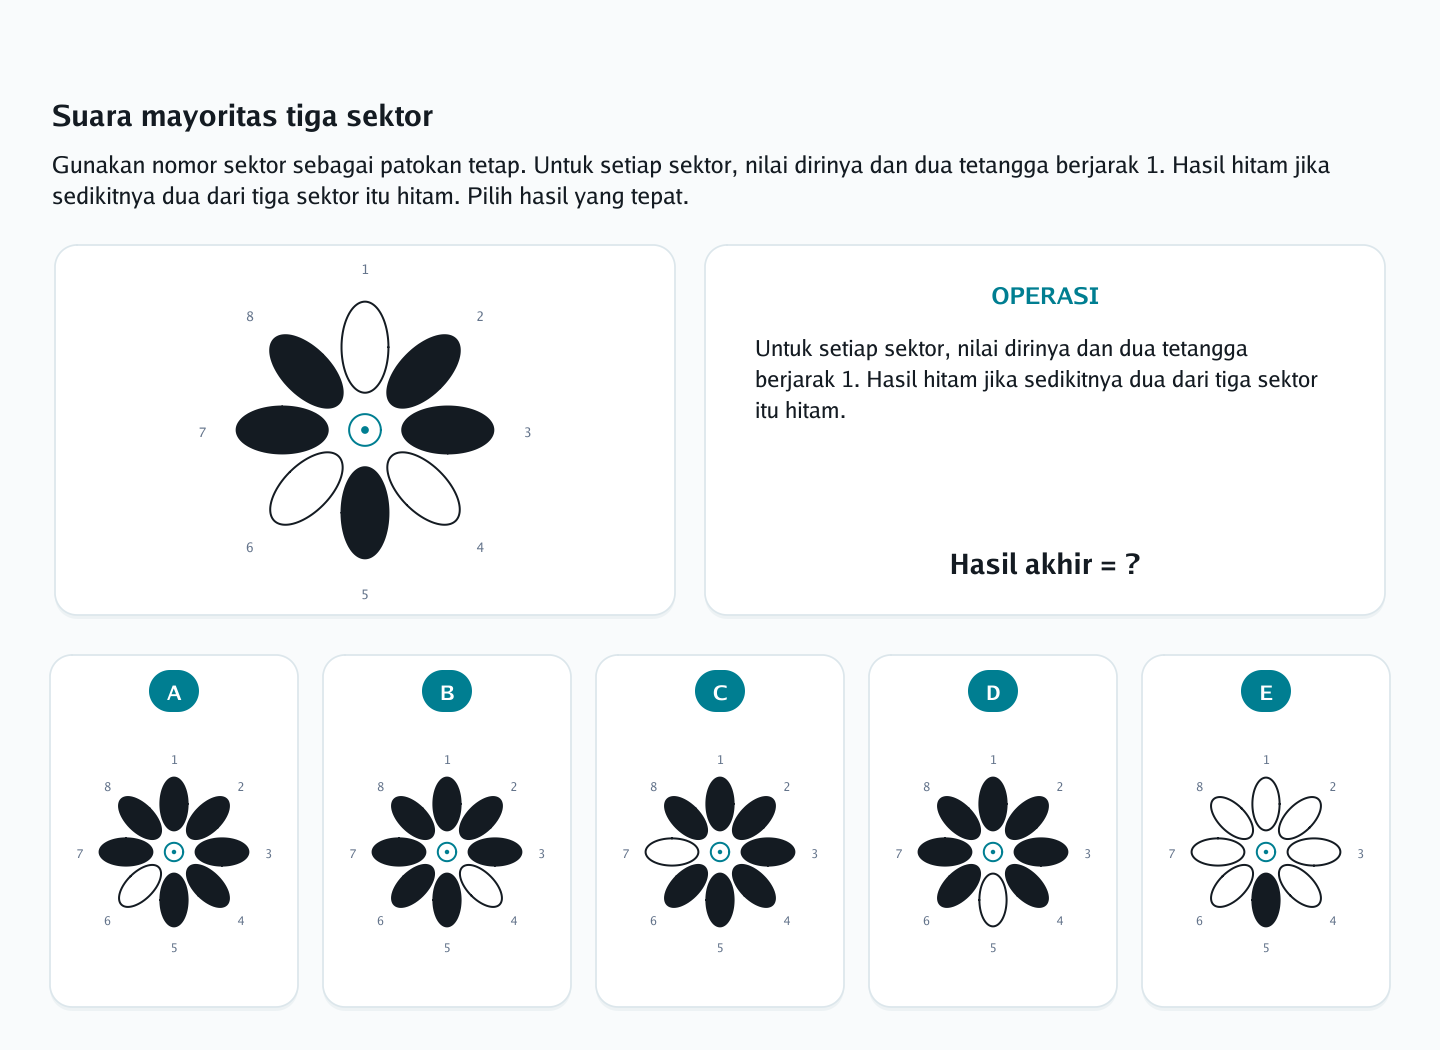This screenshot has width=1440, height=1050.
Task: Click the flower thumbnail in option A
Action: [174, 852]
